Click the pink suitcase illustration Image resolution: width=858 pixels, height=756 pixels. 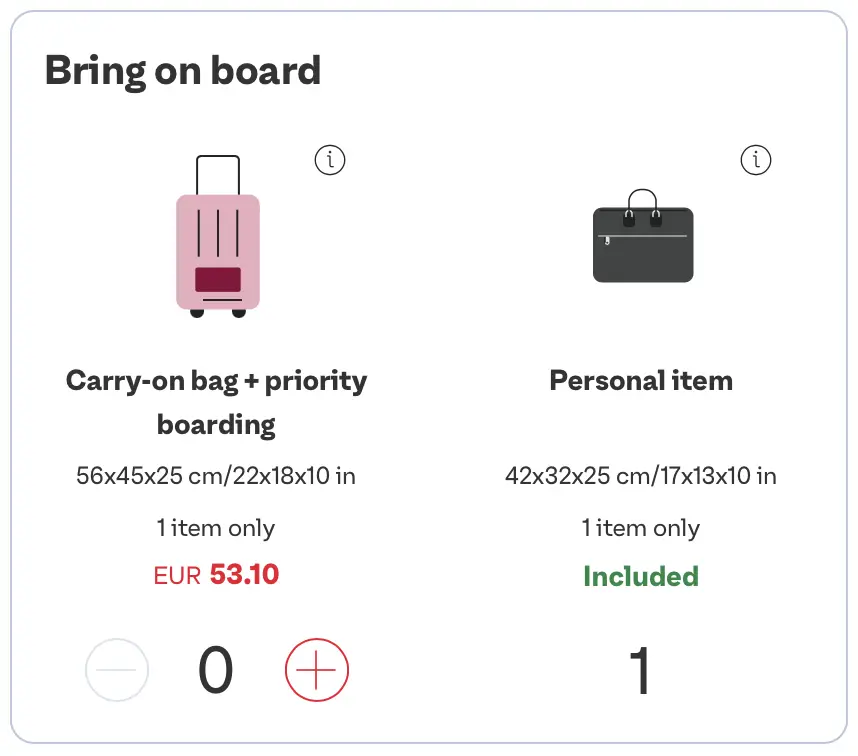tap(218, 240)
